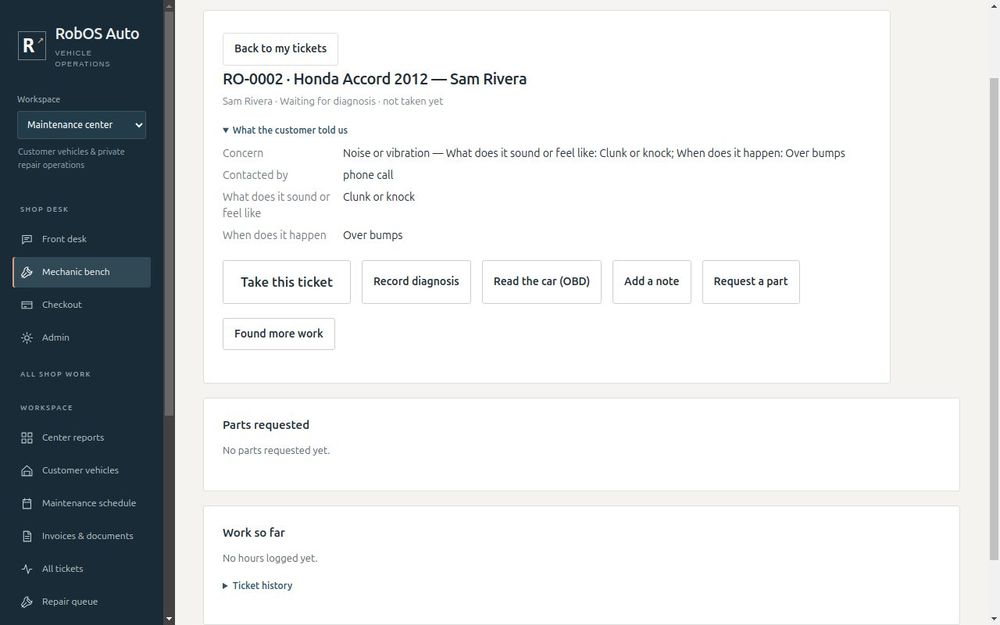Click 'No hours logged yet.' text
Viewport: 1000px width, 625px height.
coord(270,558)
